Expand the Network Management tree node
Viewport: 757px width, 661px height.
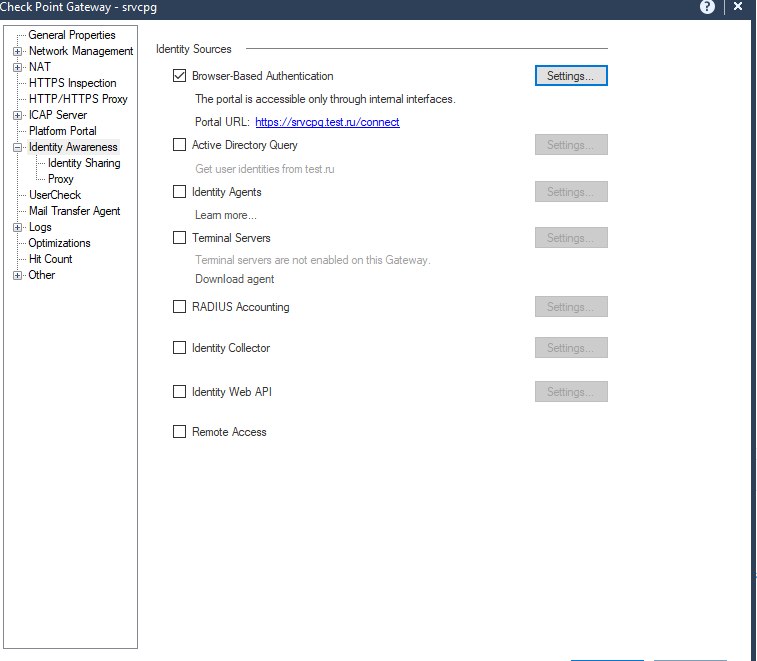pos(17,51)
